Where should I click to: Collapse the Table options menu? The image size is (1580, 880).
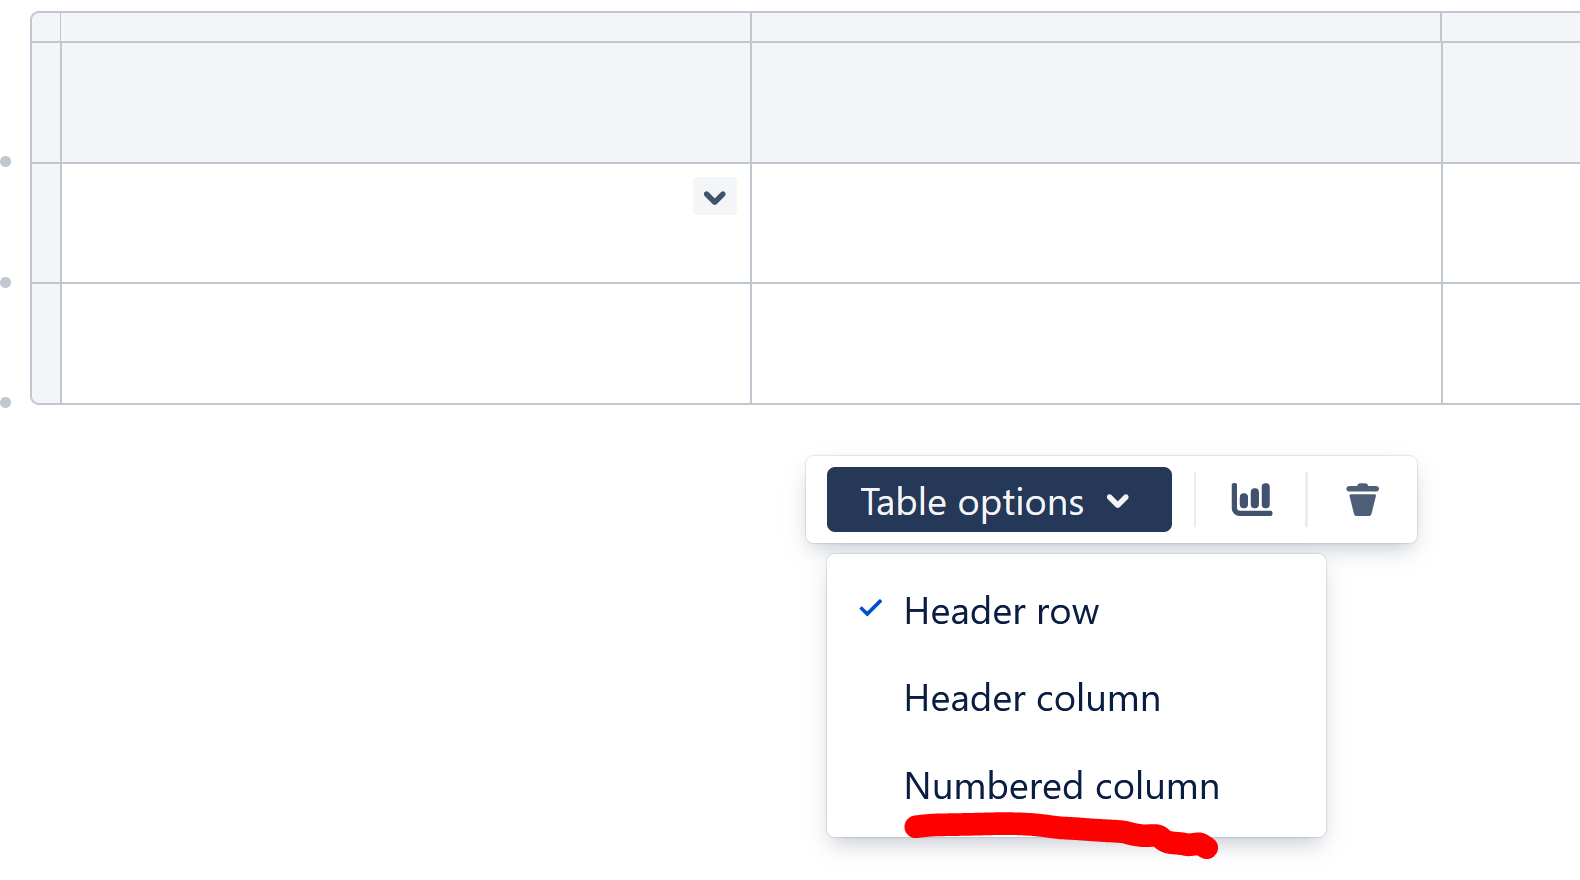997,500
